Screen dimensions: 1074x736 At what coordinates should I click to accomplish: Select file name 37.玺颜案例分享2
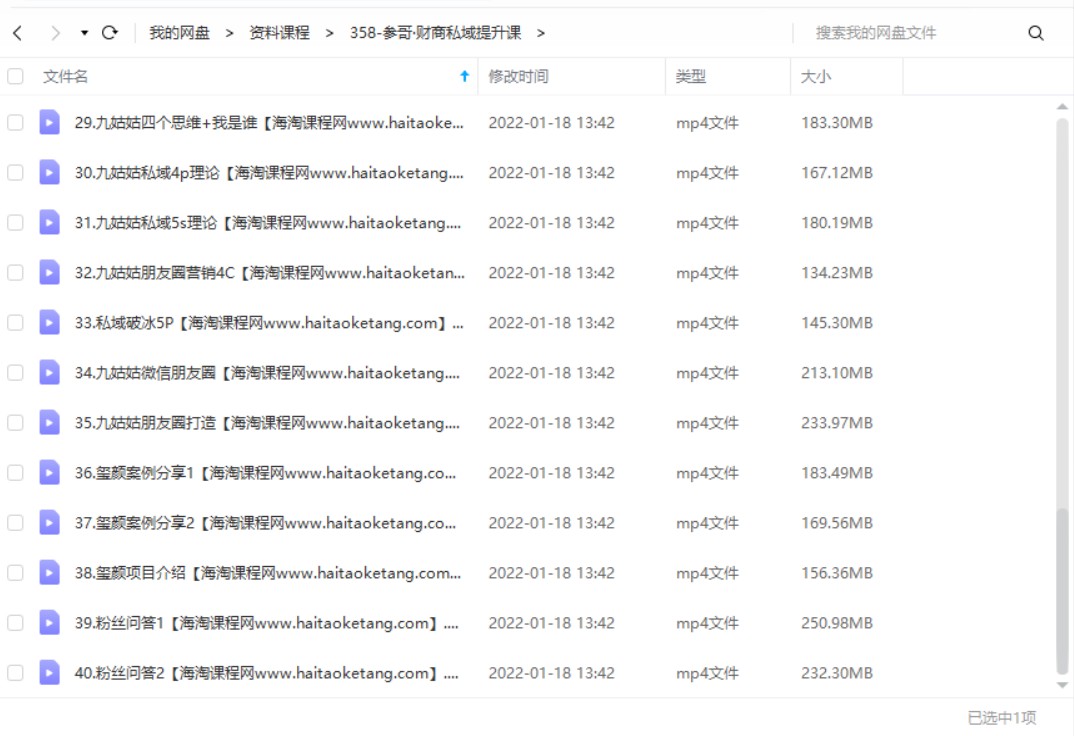coord(266,522)
